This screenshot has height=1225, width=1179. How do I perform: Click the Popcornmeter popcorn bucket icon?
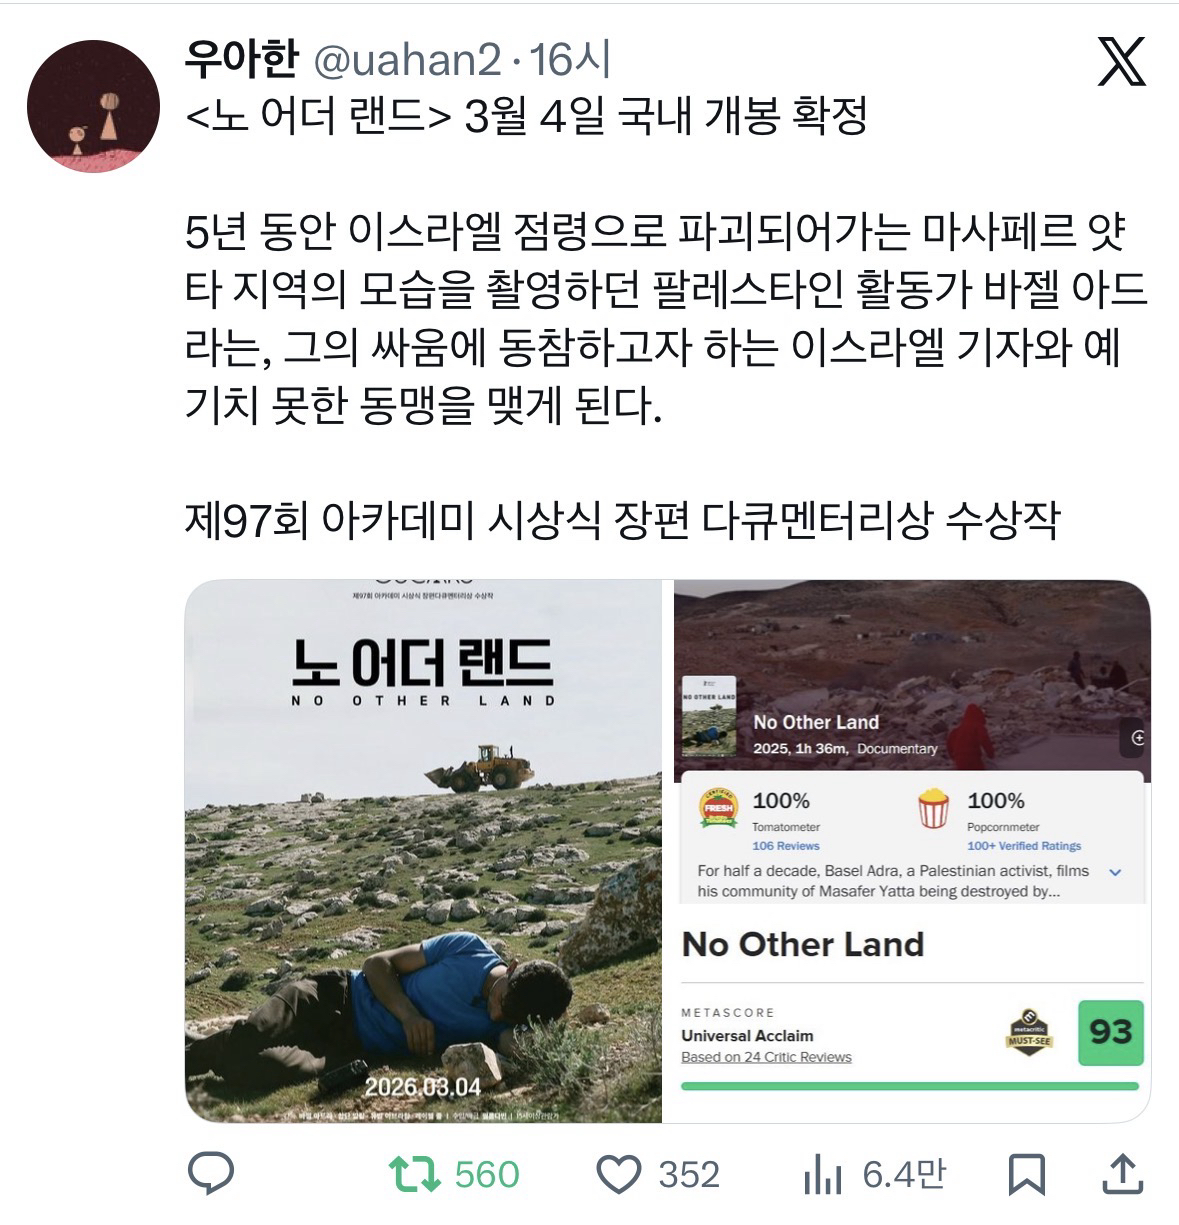coord(934,808)
